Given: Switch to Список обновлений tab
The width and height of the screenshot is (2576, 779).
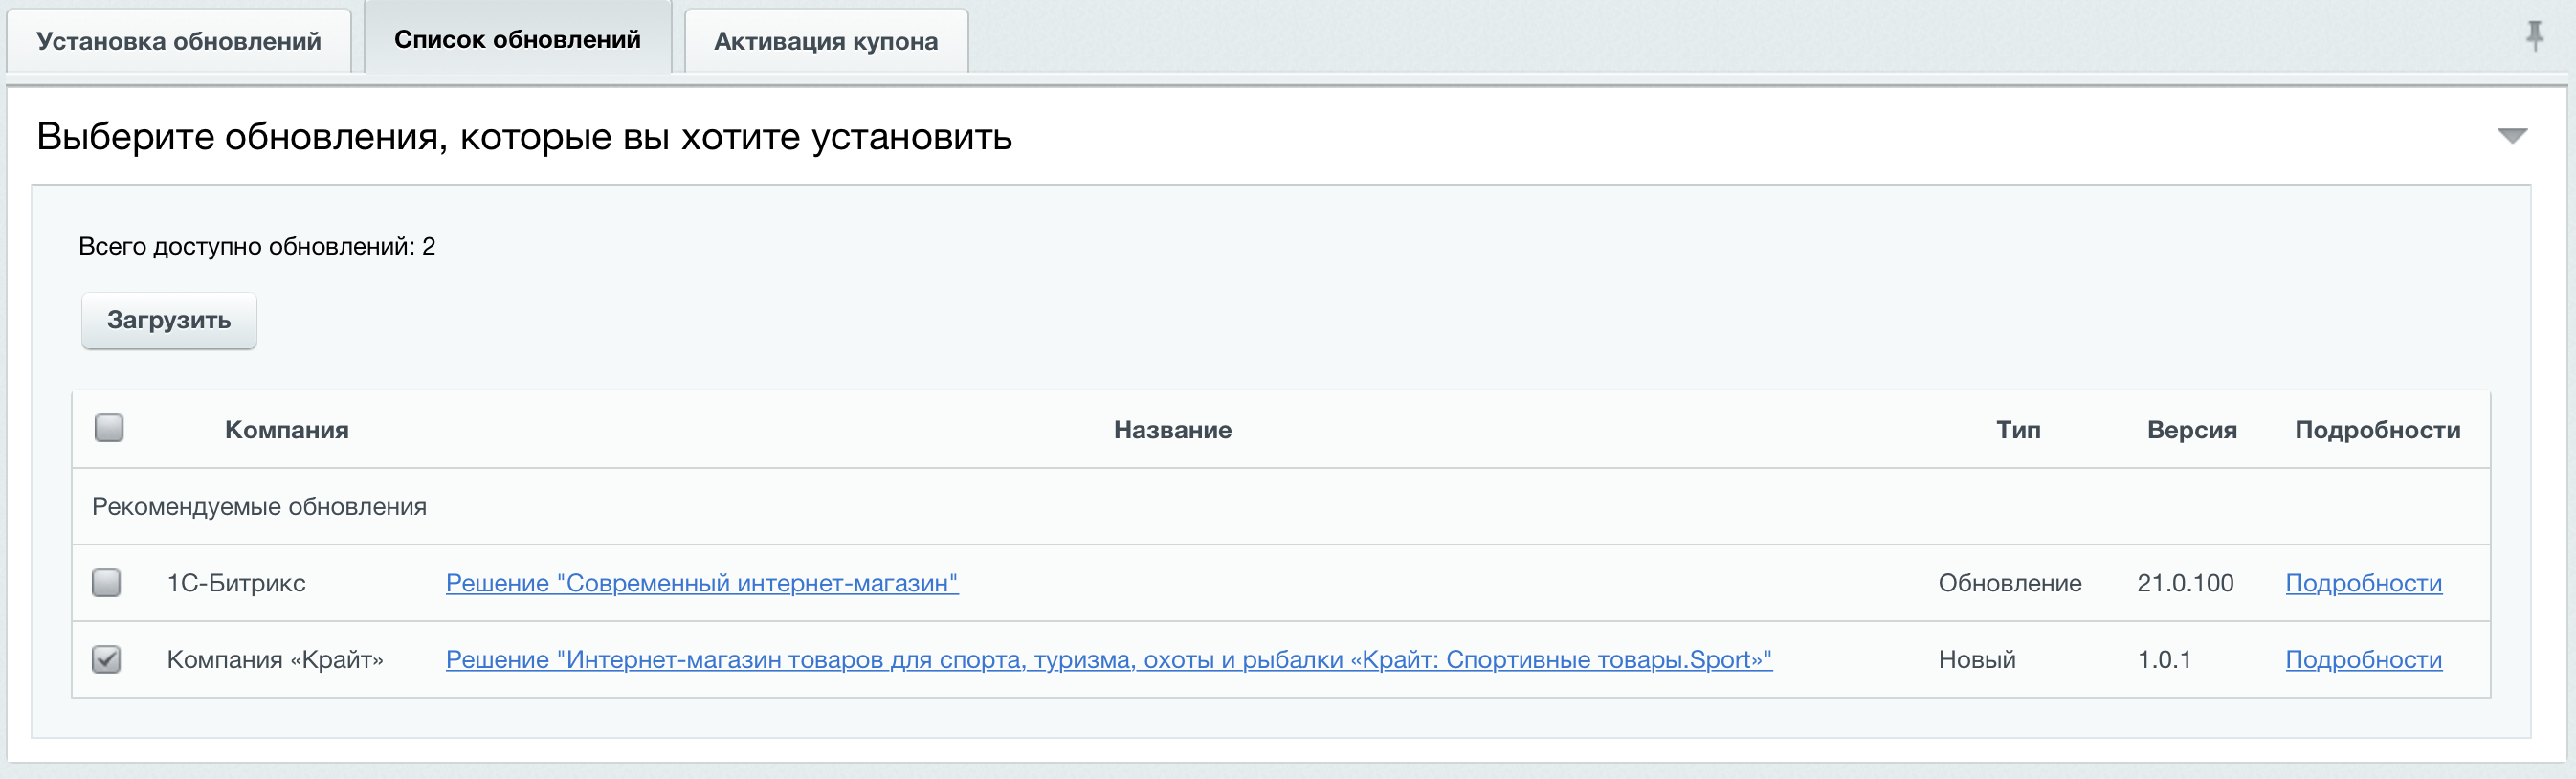Looking at the screenshot, I should click(x=517, y=39).
